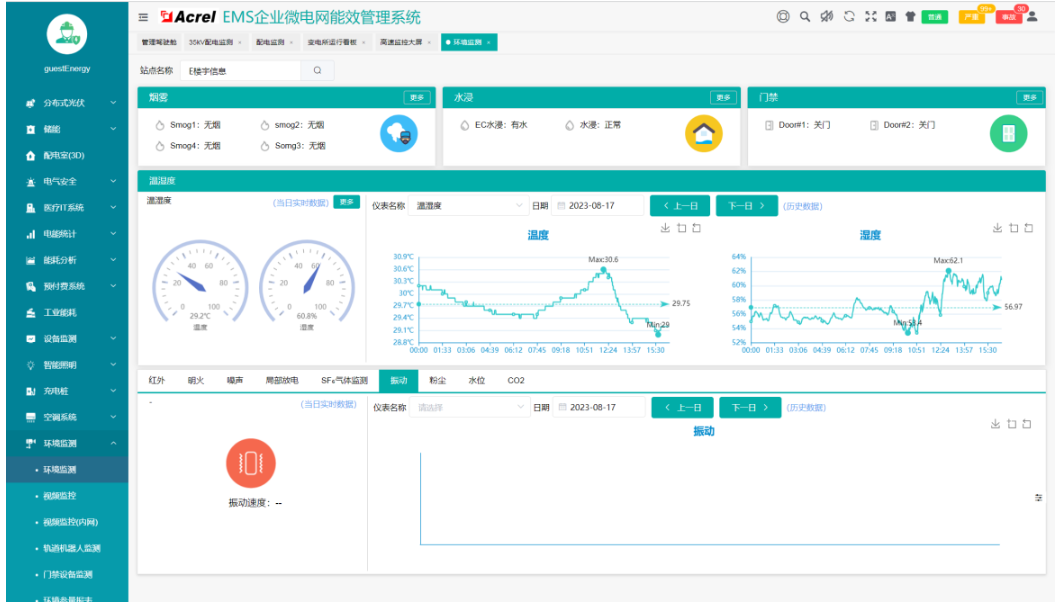Viewport: 1055px width, 607px height.
Task: Collapse the 环境监测 parent sidebar menu
Action: 67,444
